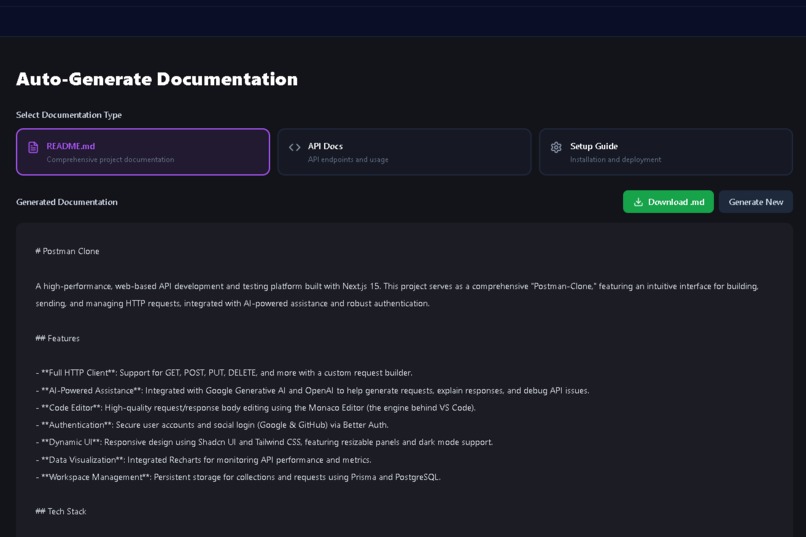Click 'Comprehensive project documentation' subtitle
Viewport: 806px width, 537px height.
click(111, 160)
